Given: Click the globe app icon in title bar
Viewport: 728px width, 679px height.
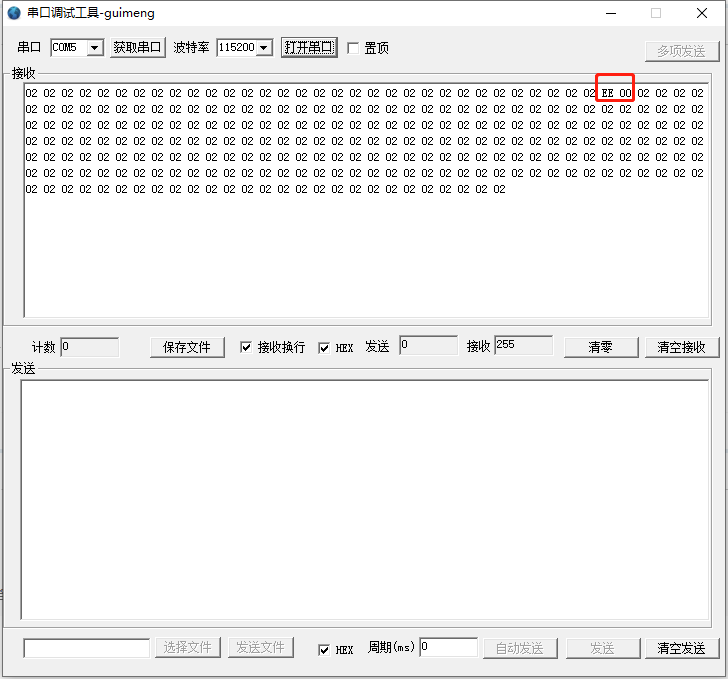Looking at the screenshot, I should (13, 13).
